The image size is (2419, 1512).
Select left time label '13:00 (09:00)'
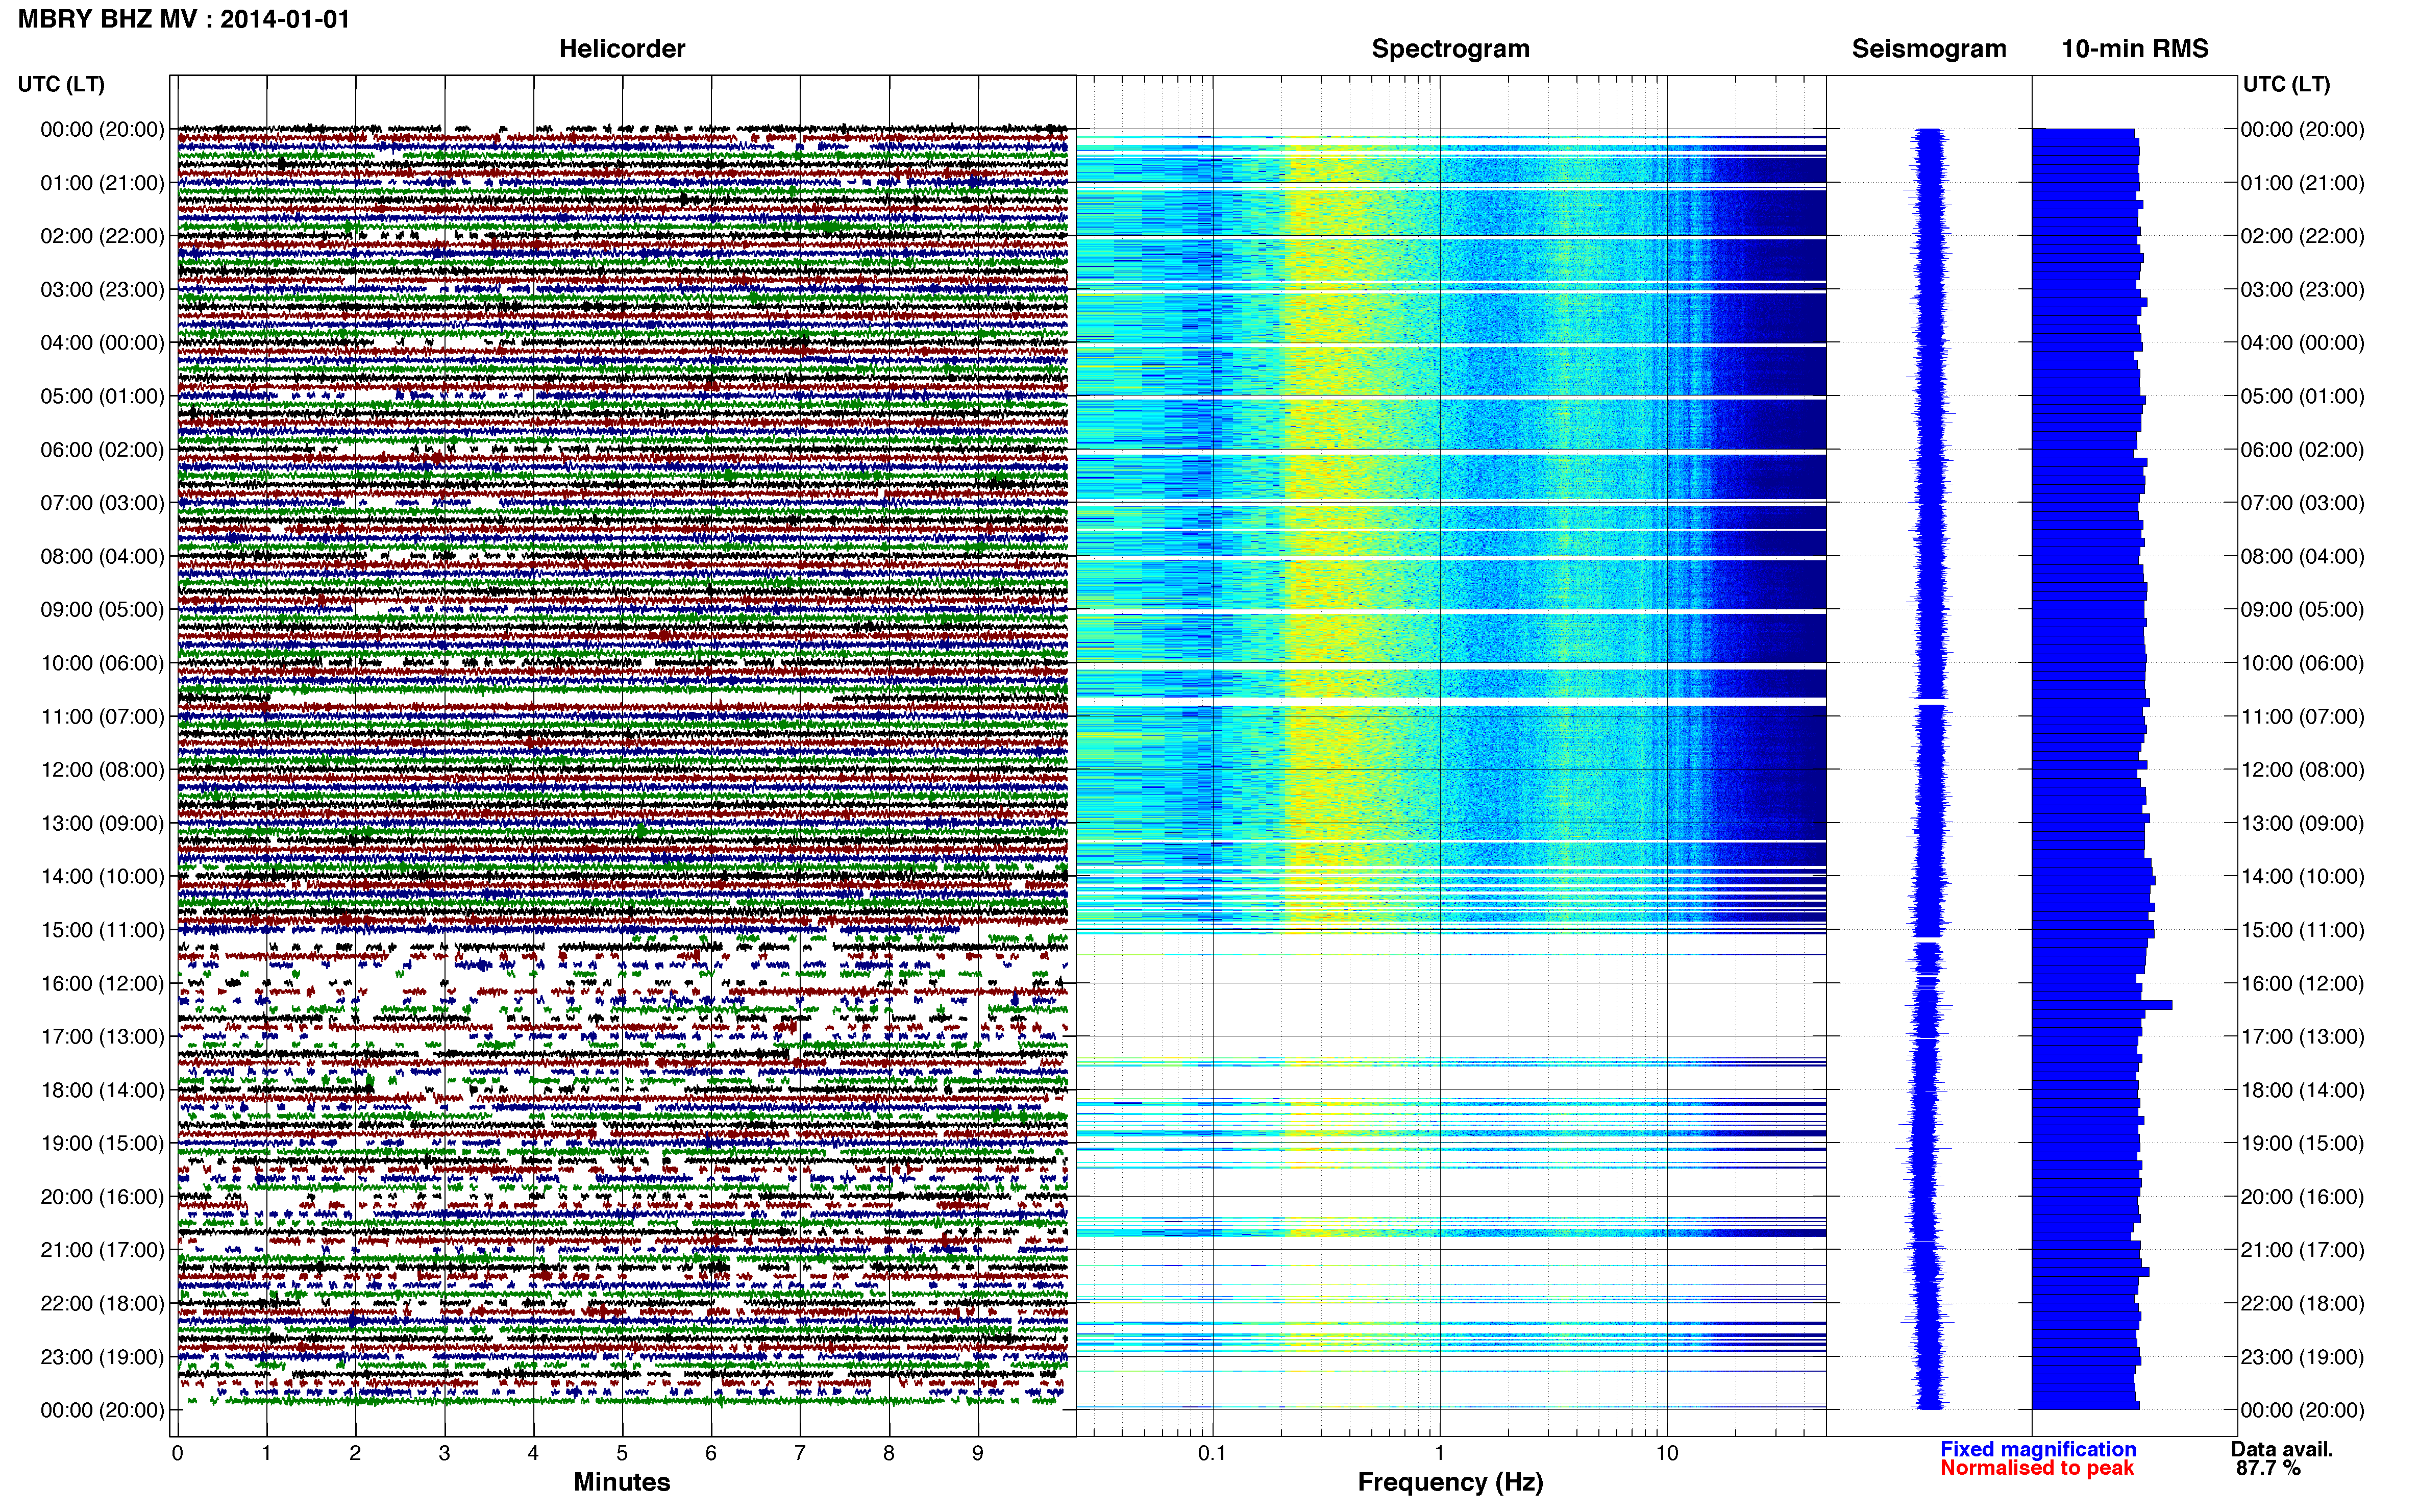coord(102,823)
